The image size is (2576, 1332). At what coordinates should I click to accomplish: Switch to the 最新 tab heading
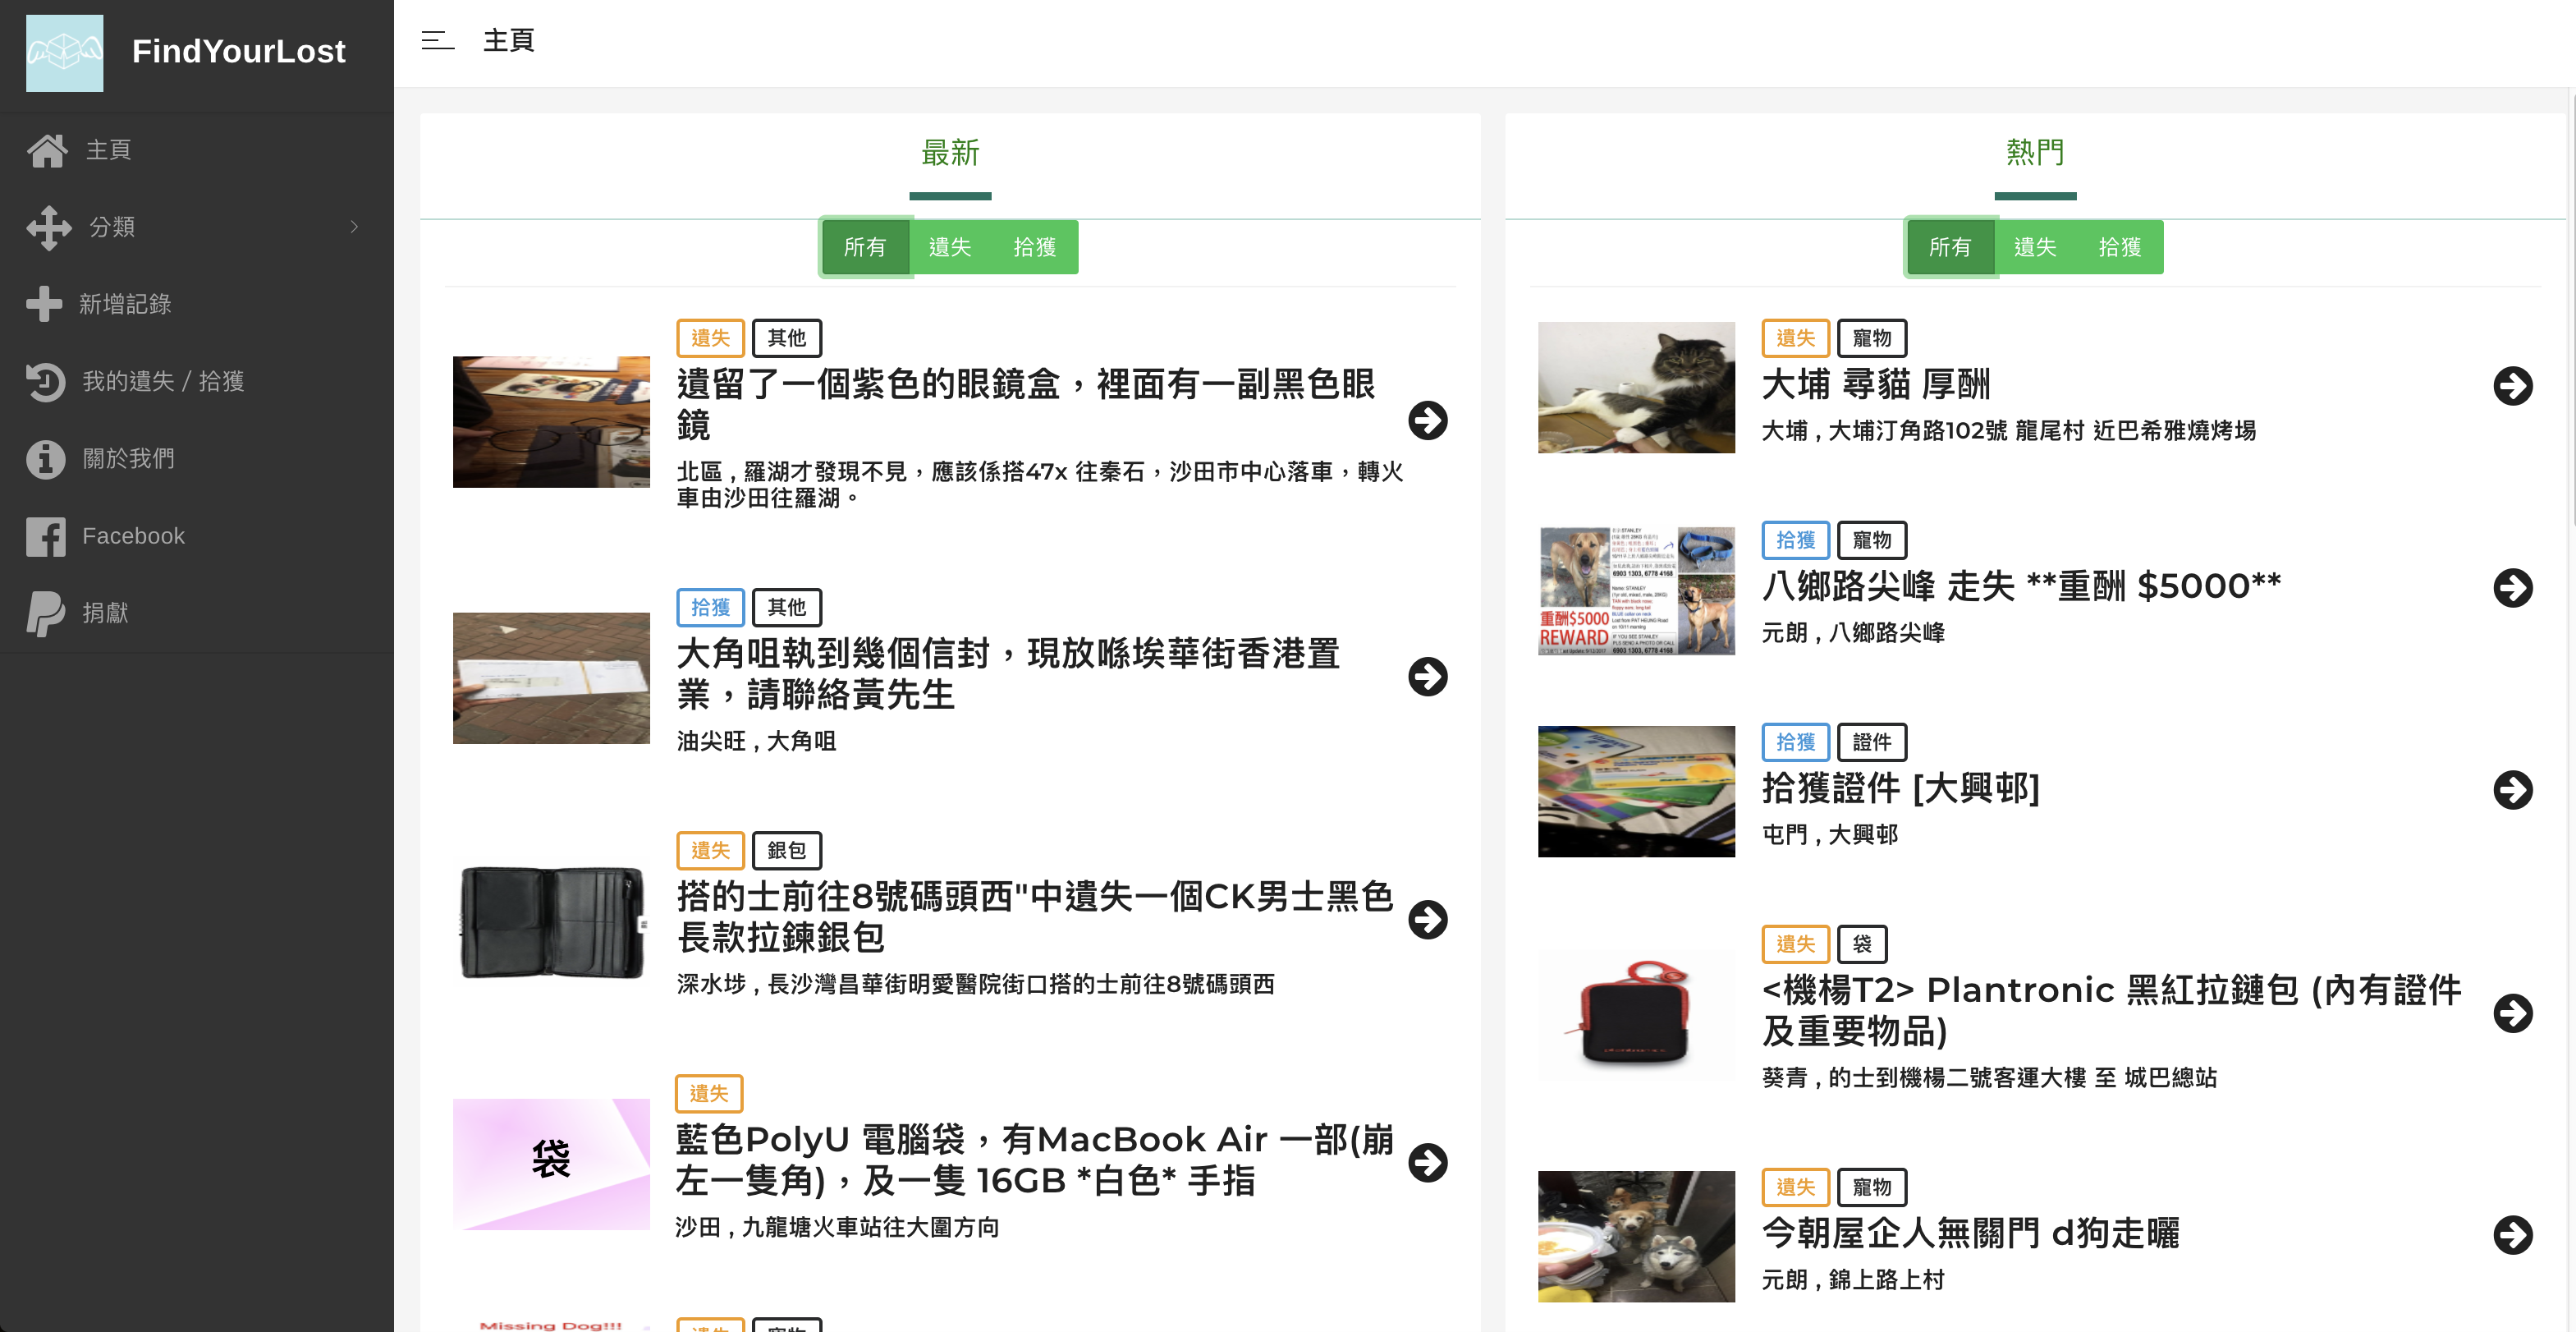(950, 153)
